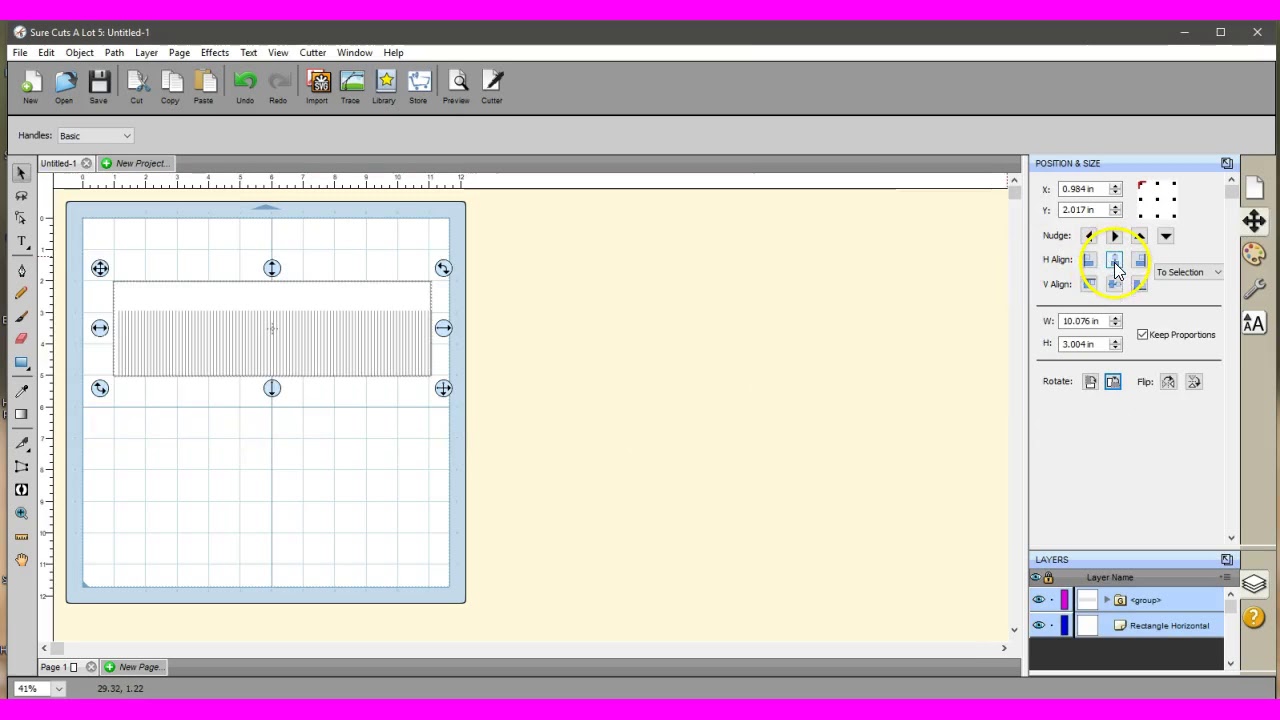Click the blue Rectangle Horizontal color swatch
The width and height of the screenshot is (1280, 720).
coord(1064,626)
